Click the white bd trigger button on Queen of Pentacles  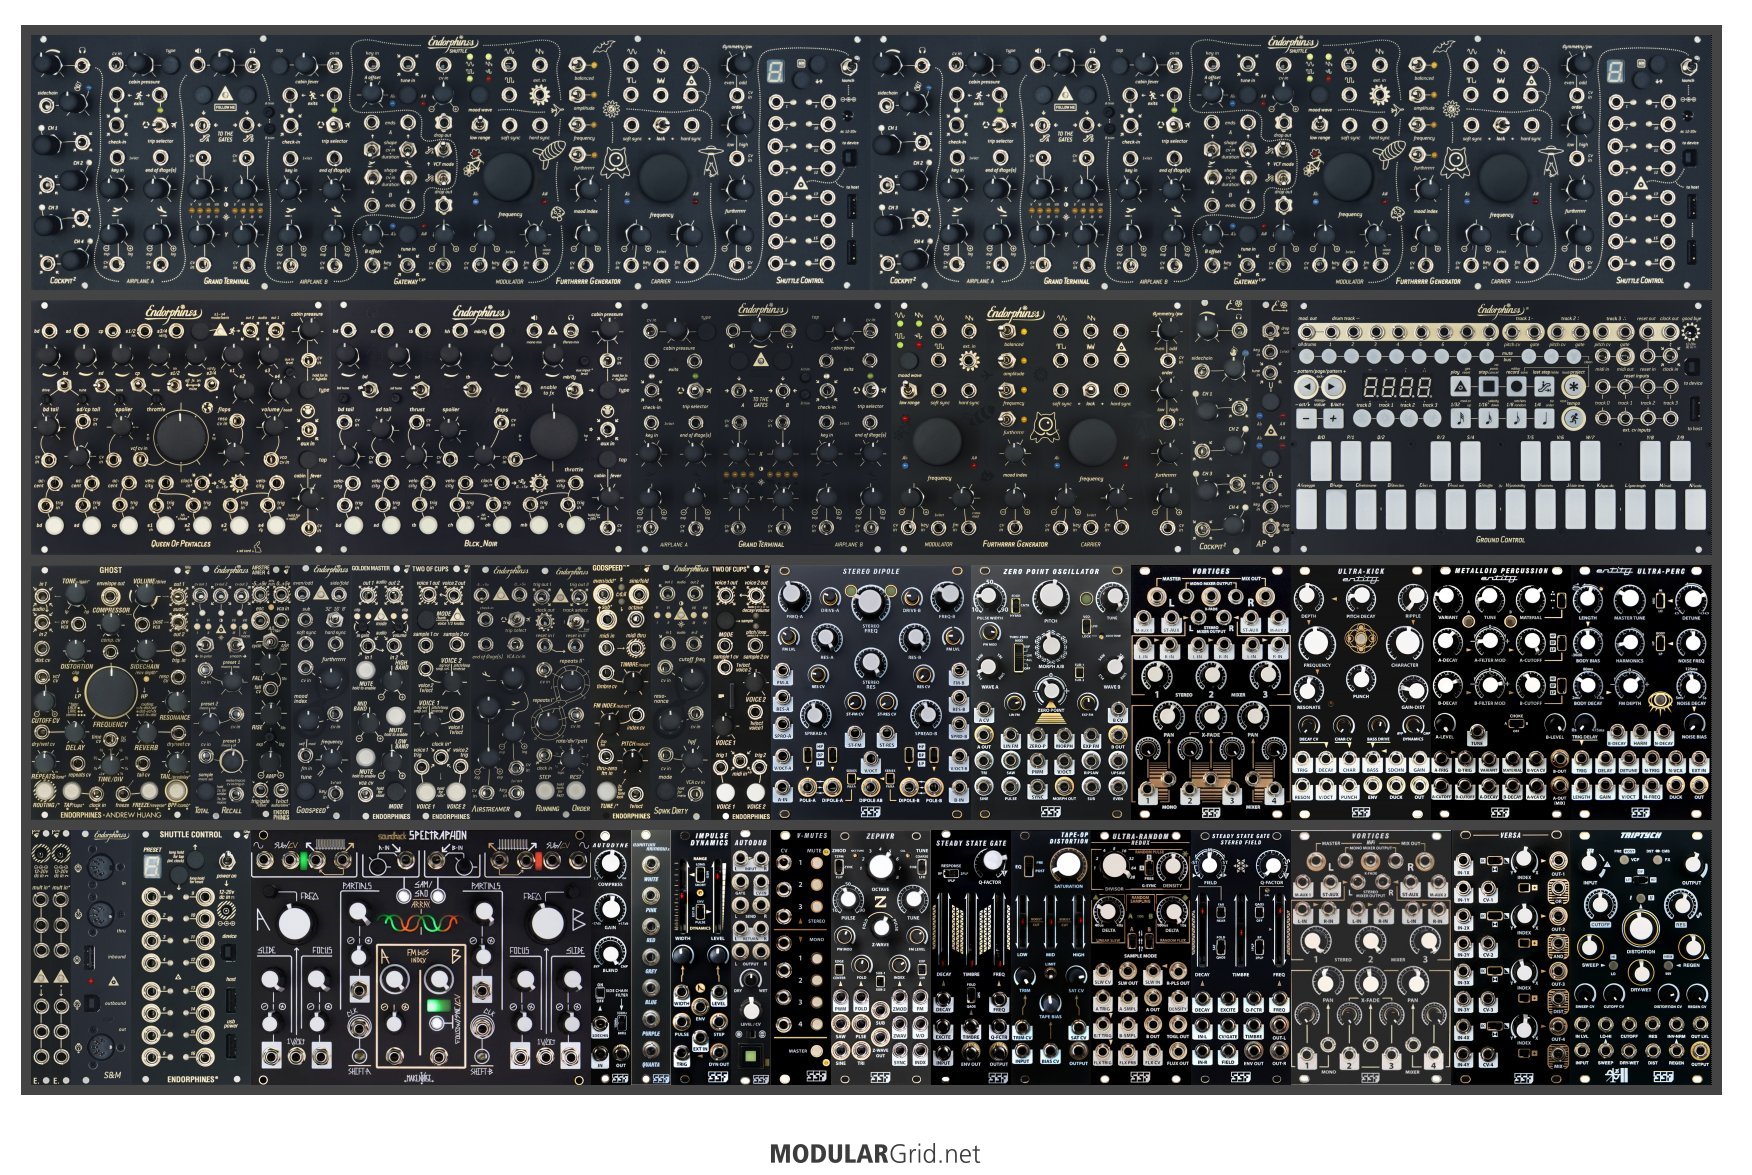tap(54, 526)
